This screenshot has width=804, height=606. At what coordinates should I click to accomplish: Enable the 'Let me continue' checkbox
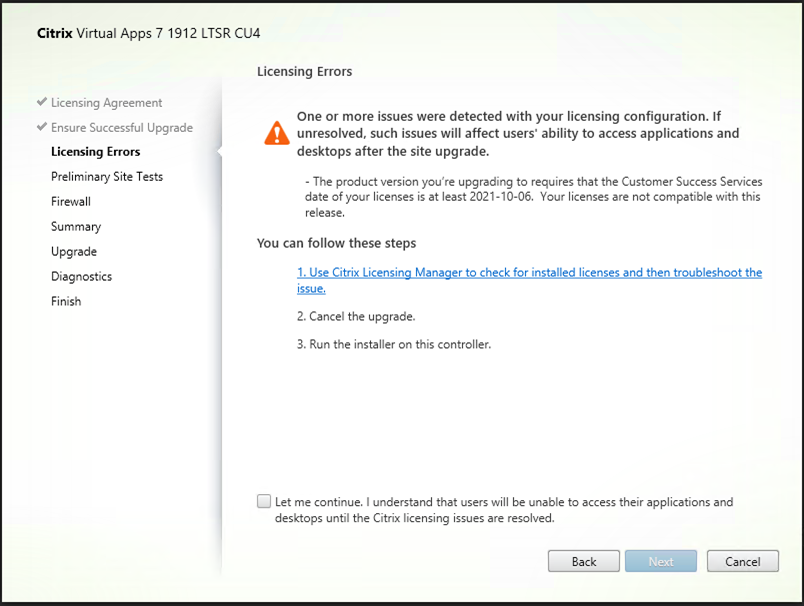(264, 501)
